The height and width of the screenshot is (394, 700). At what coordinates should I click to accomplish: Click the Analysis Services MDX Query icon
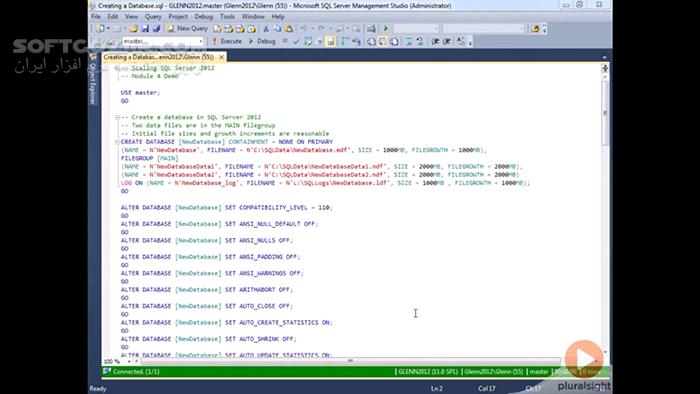click(x=229, y=29)
